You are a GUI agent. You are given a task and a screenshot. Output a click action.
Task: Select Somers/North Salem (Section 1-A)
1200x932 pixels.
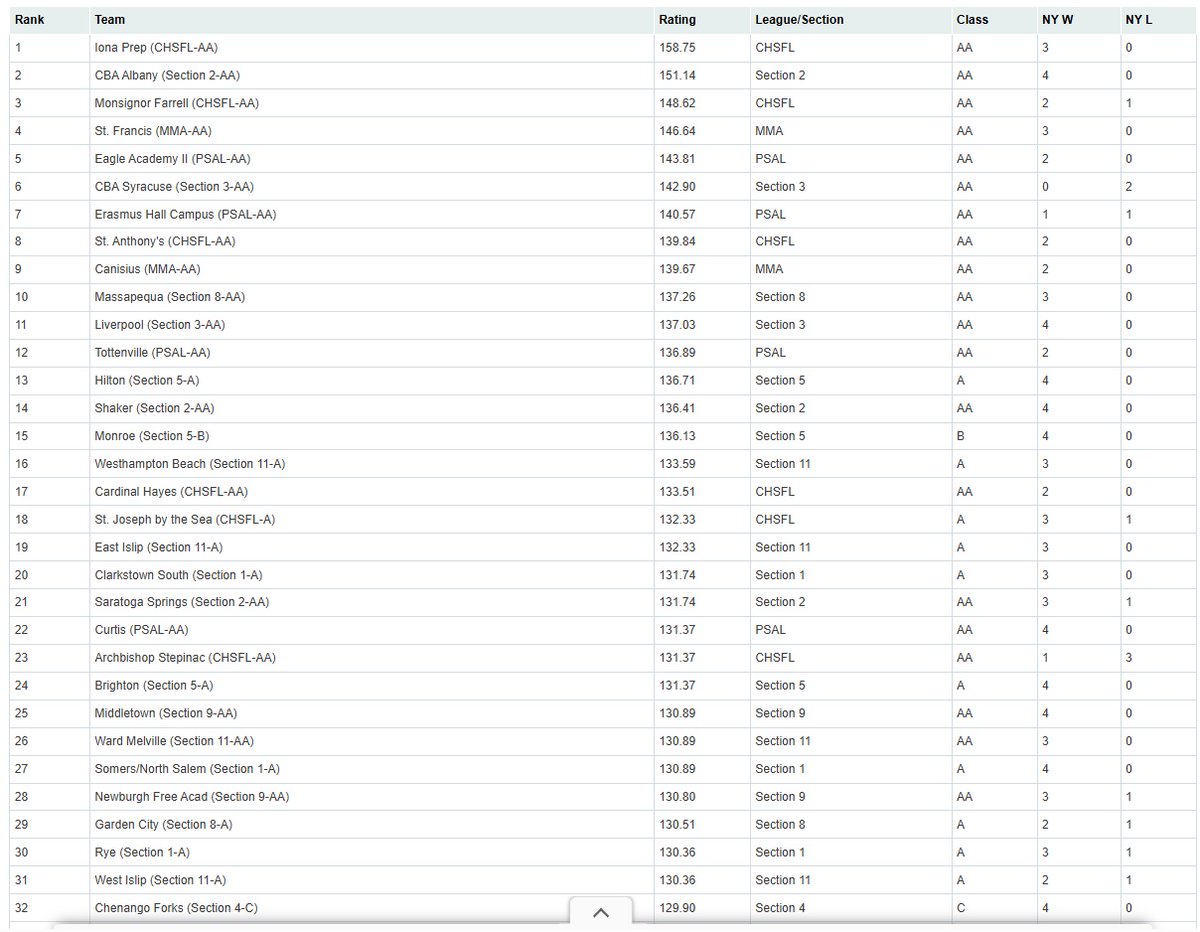point(187,769)
